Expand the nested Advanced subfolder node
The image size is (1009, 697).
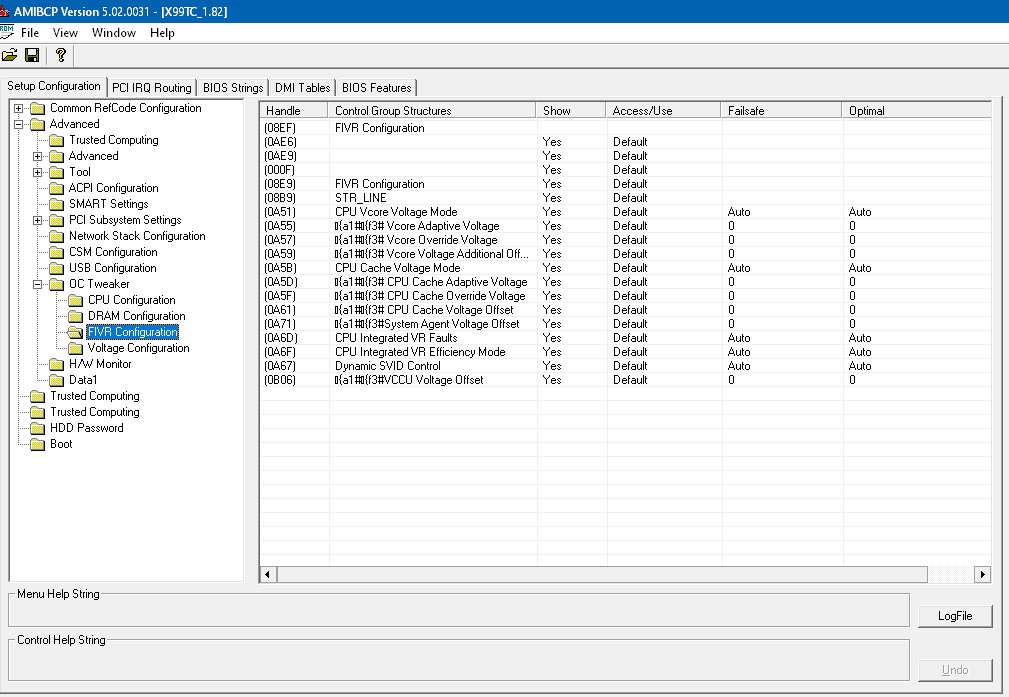click(37, 156)
